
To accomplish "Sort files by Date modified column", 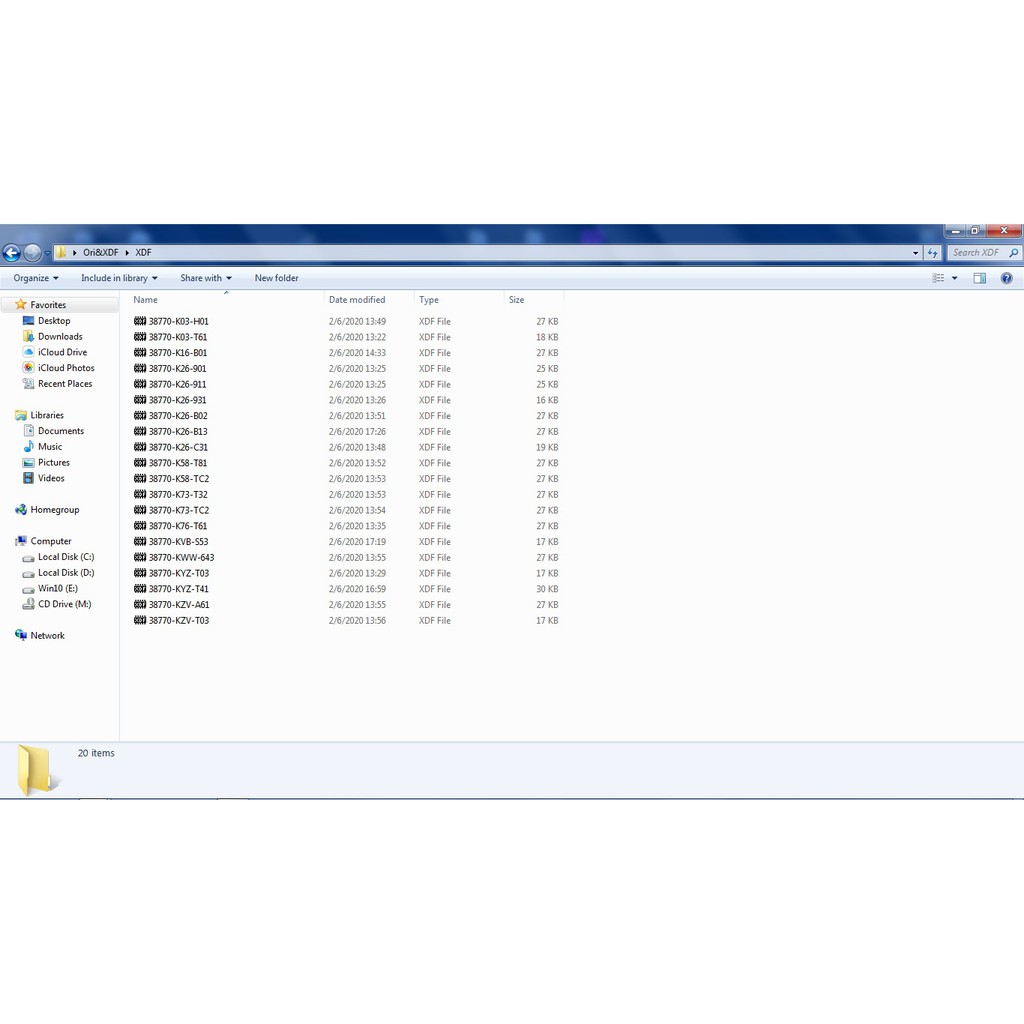I will coord(357,300).
